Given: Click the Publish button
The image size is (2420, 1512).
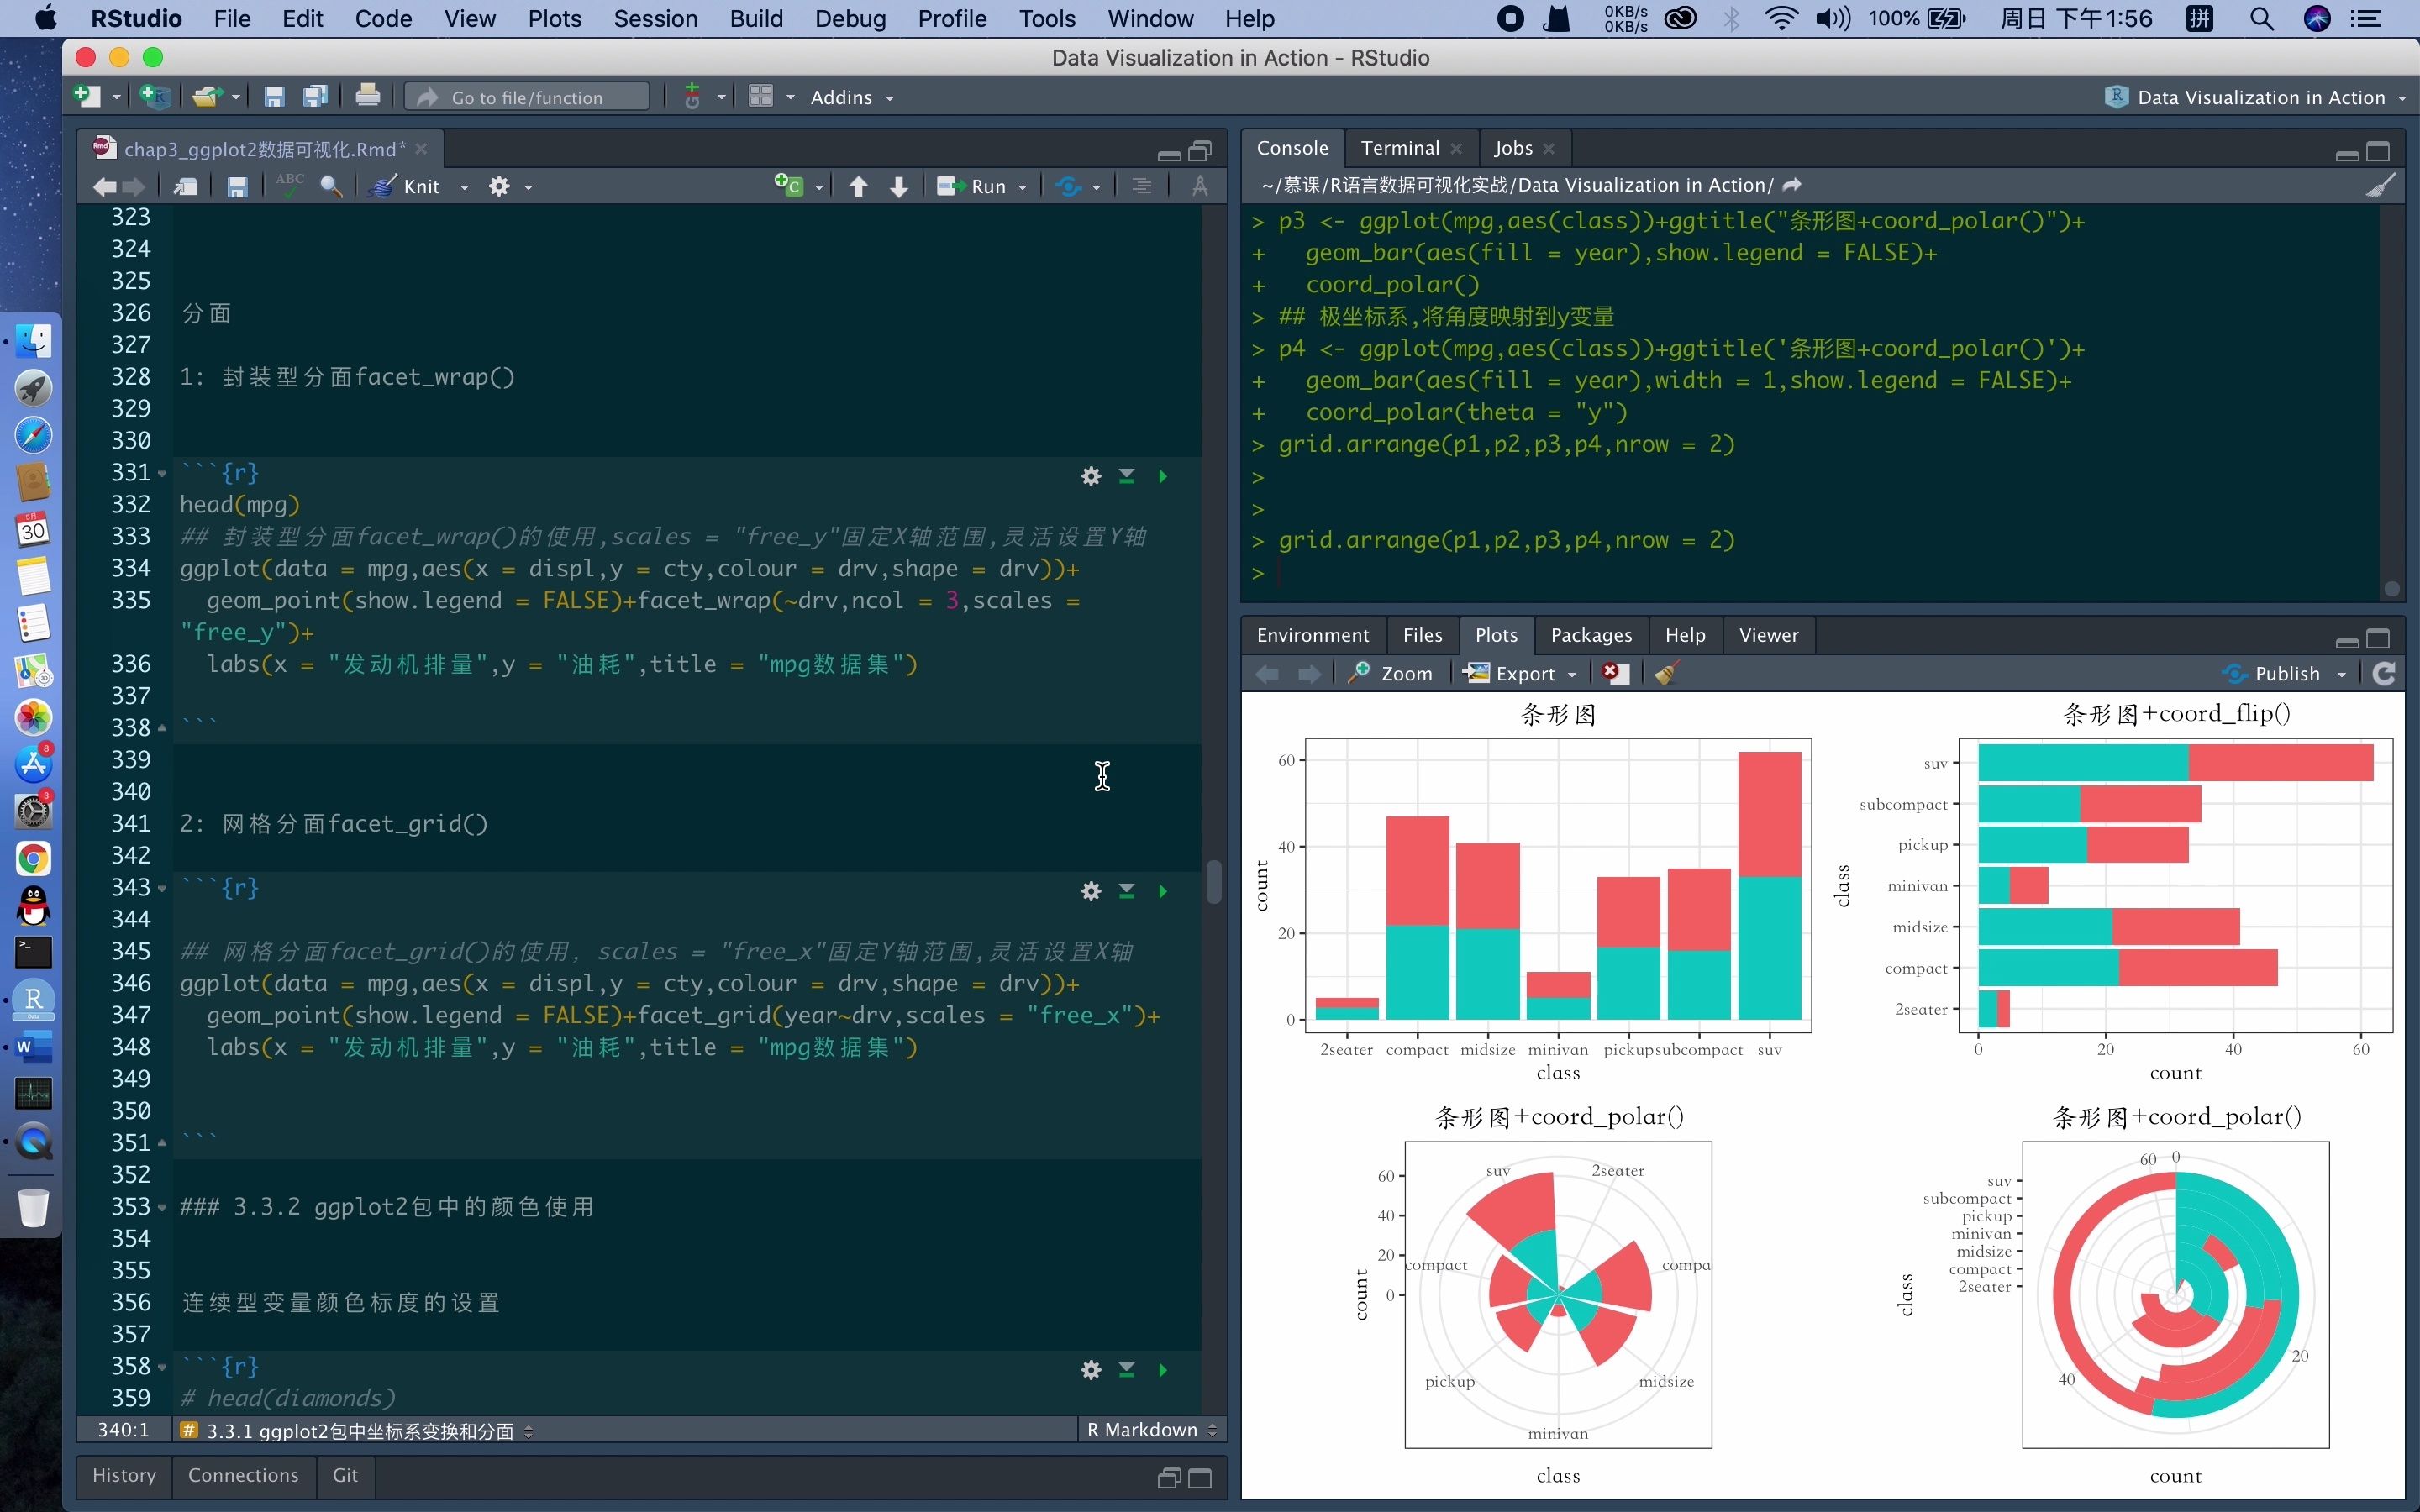Looking at the screenshot, I should [2271, 673].
